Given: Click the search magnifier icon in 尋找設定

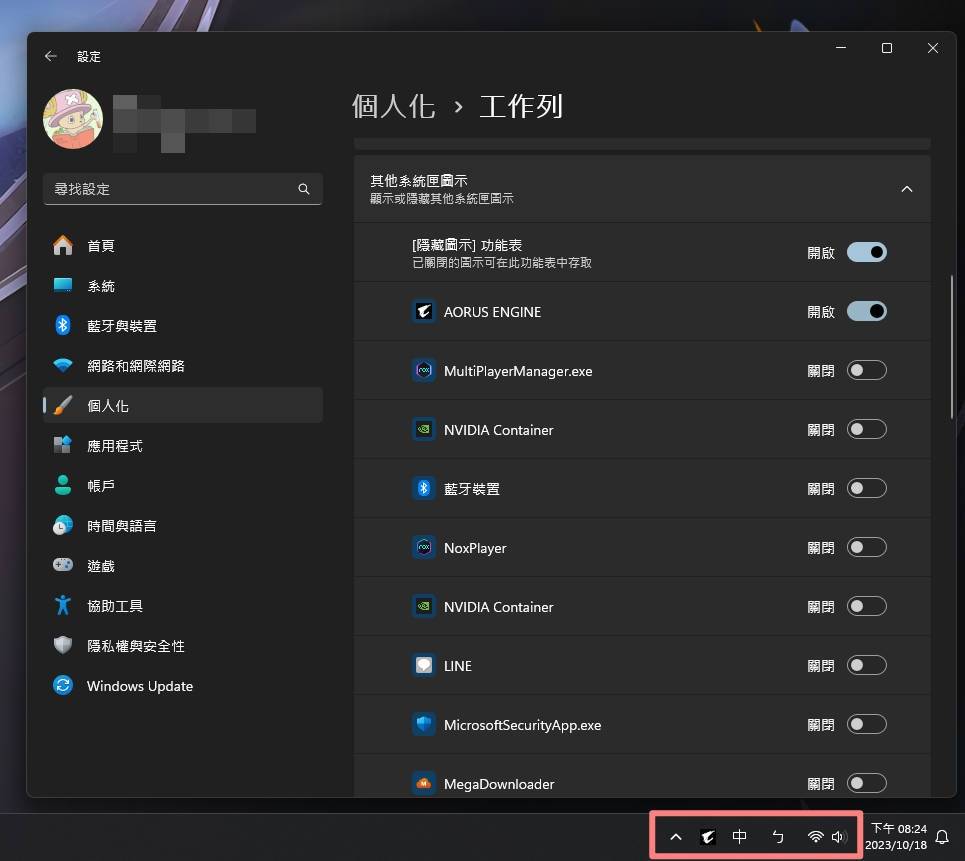Looking at the screenshot, I should [304, 189].
